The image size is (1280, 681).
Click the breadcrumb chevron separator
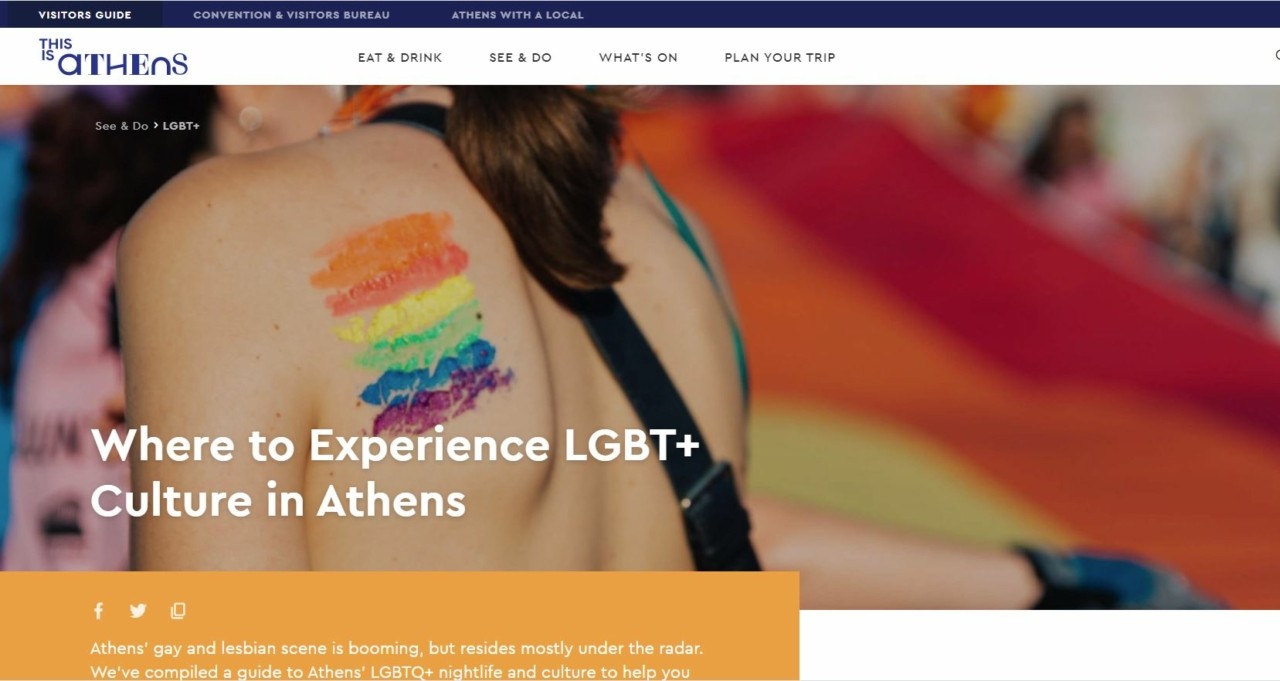click(x=156, y=126)
